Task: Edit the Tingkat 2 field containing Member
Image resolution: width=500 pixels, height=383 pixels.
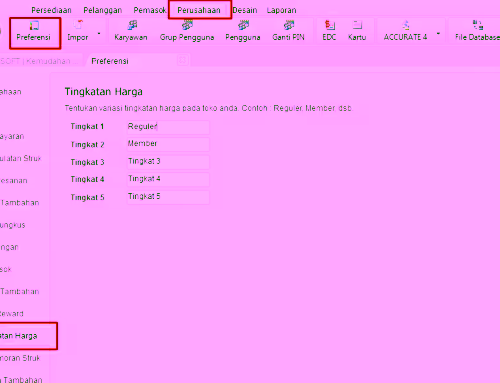Action: click(168, 144)
